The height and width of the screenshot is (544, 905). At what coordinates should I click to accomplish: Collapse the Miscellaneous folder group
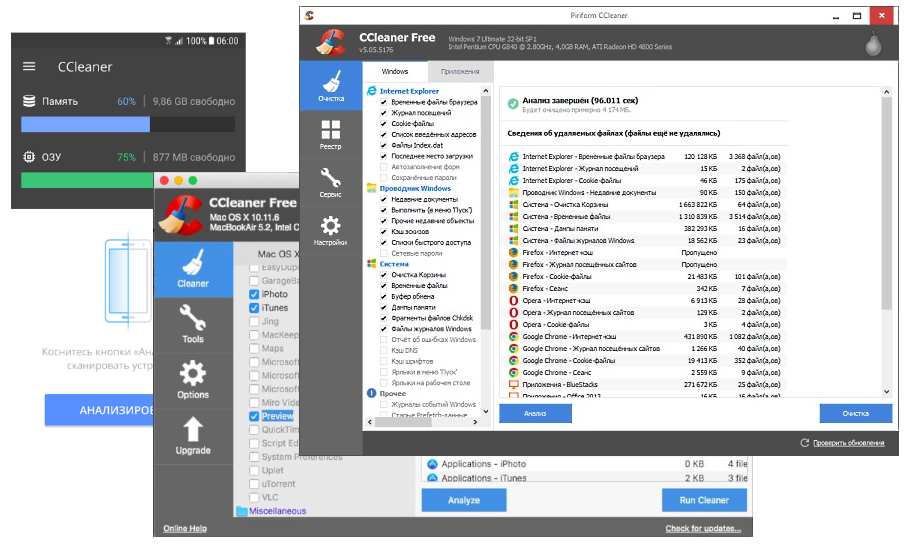272,511
